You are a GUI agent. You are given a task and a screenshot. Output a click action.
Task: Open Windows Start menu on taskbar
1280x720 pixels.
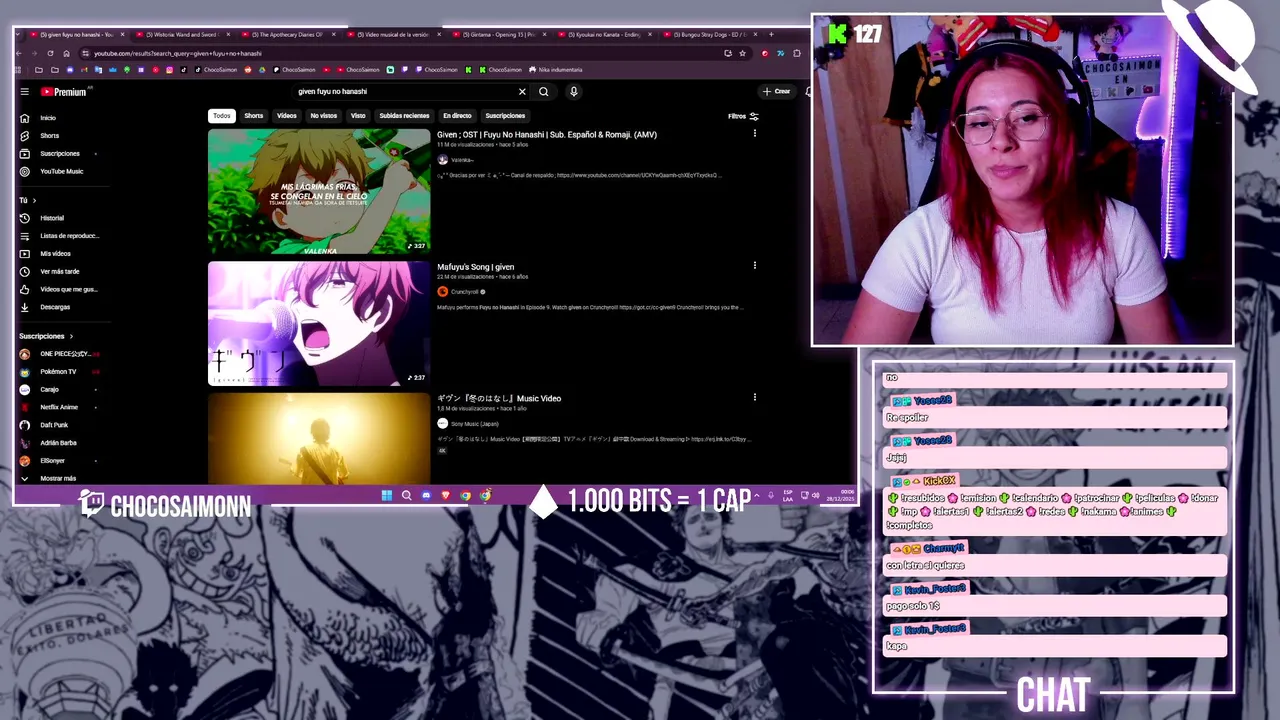coord(386,495)
